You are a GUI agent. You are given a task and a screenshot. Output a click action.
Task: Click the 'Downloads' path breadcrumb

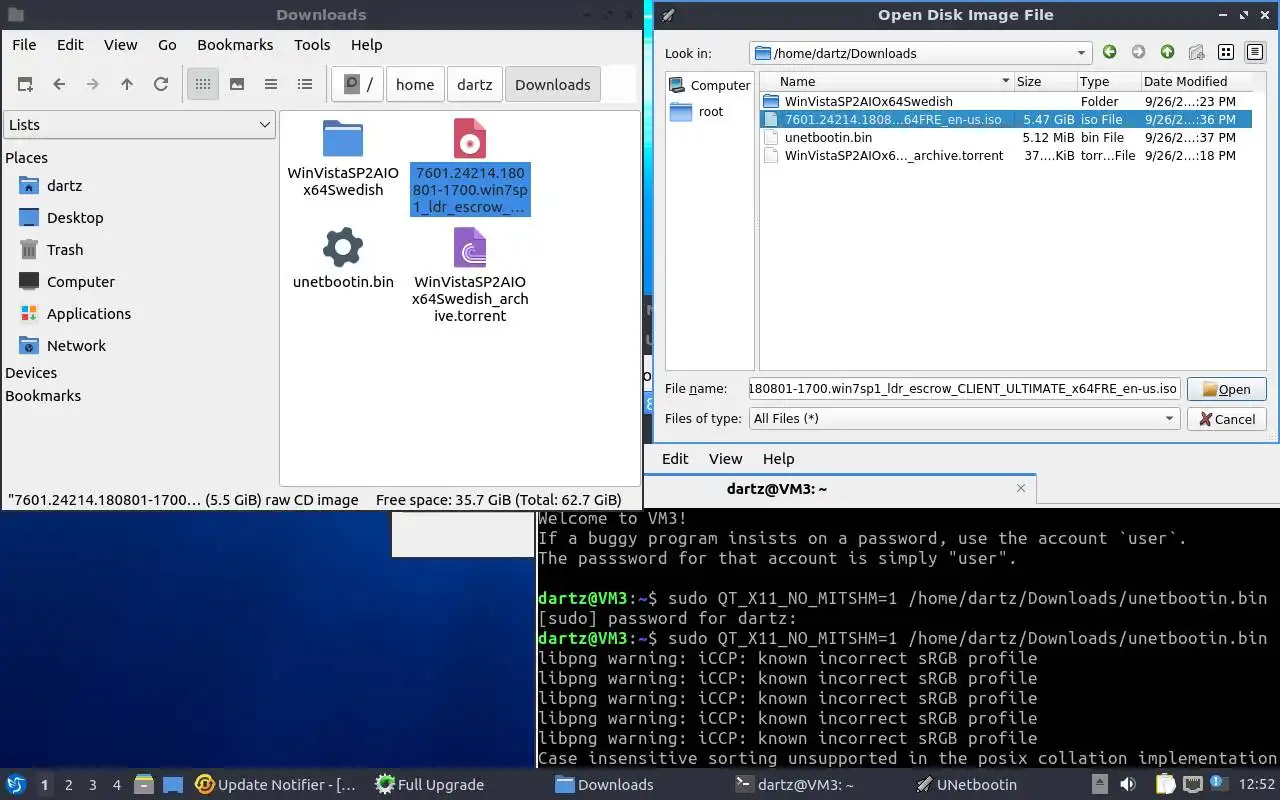553,85
